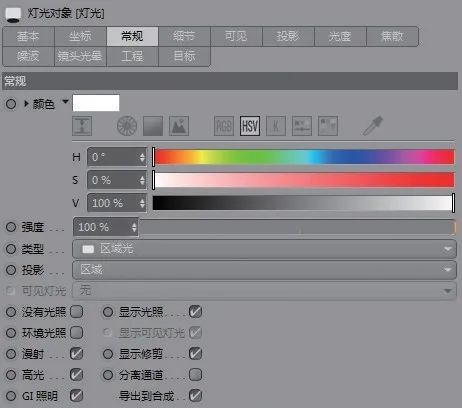Click the animation dot beside 没有光照
This screenshot has width=462, height=408.
(11, 312)
